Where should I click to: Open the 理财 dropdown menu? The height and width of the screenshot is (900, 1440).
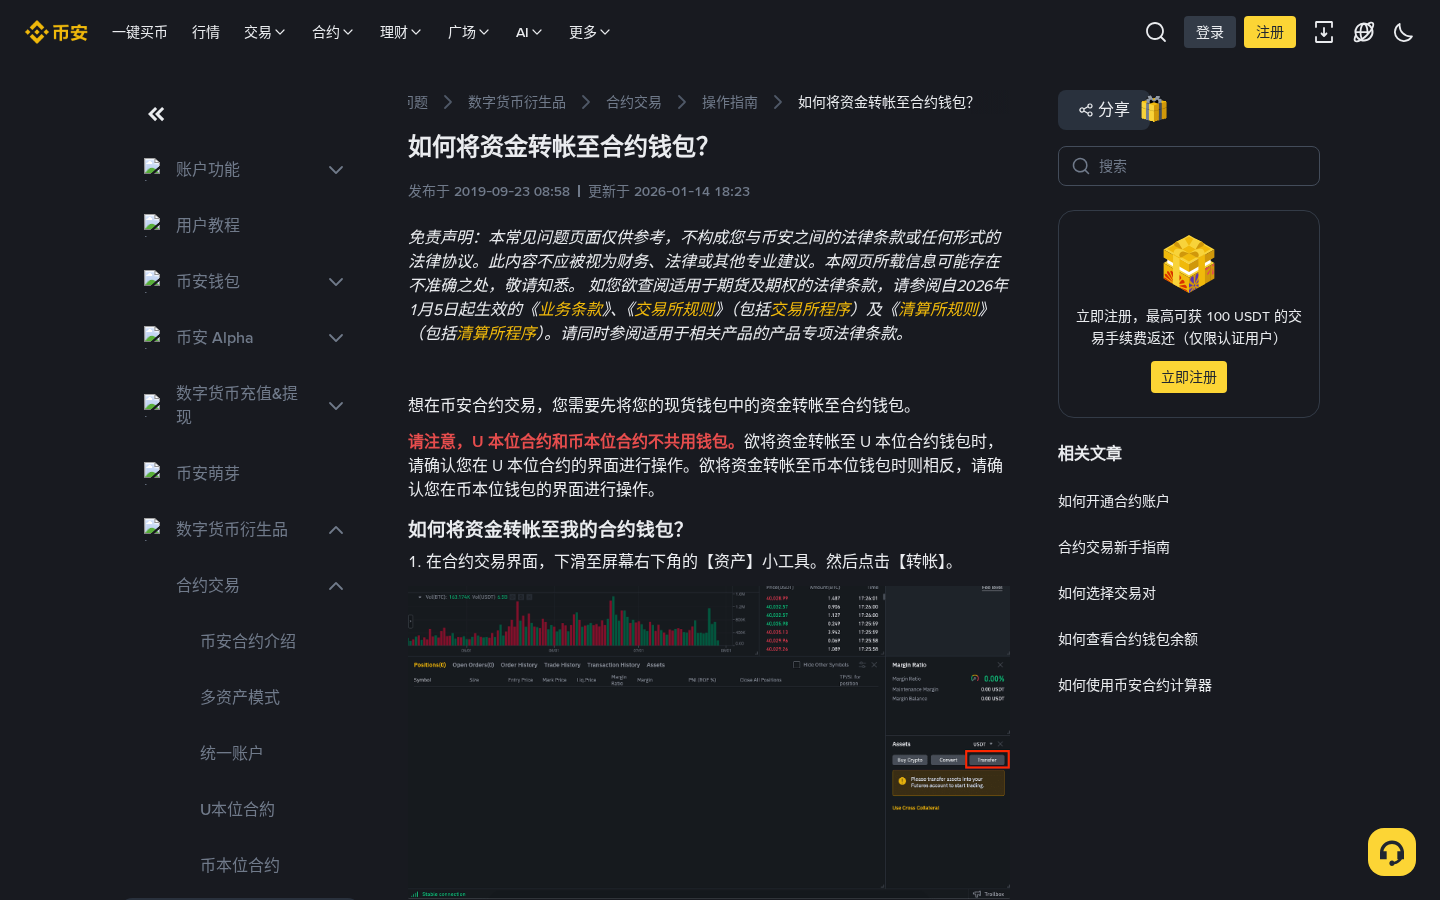401,32
